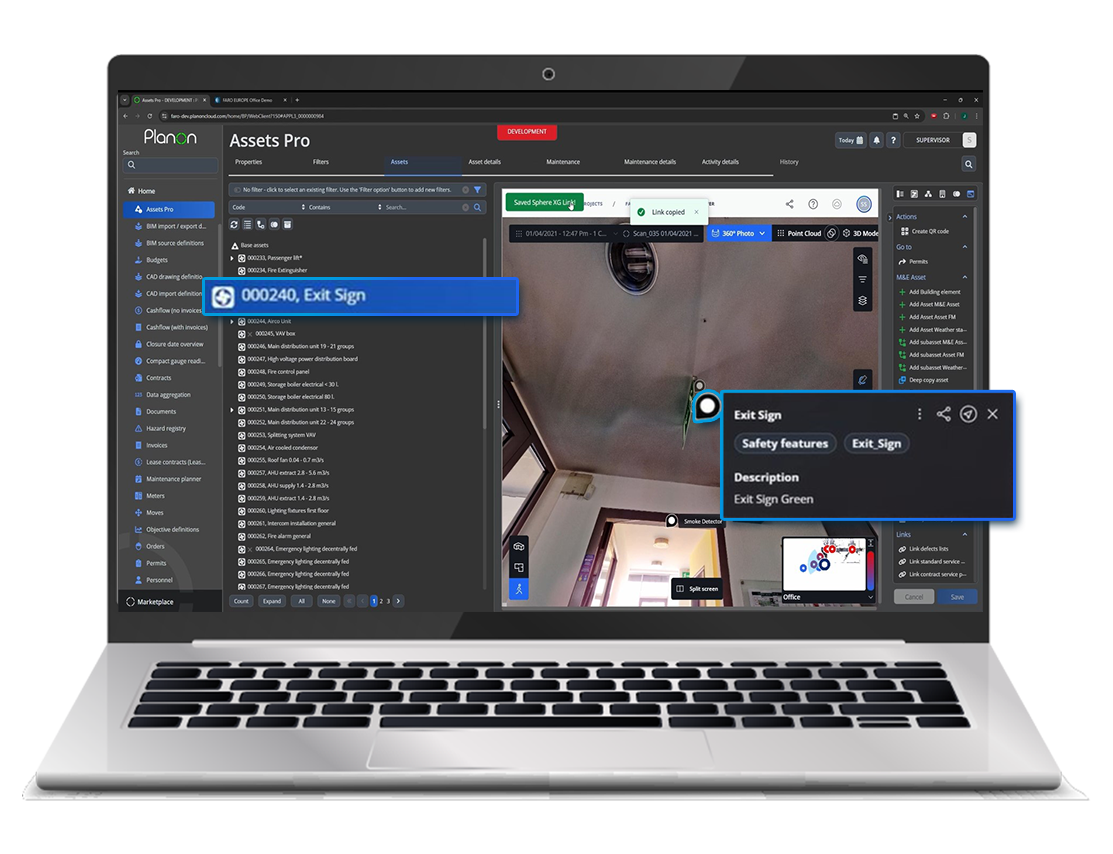Image resolution: width=1113 pixels, height=854 pixels.
Task: Click the magnifier beside the Search... field
Action: [x=478, y=207]
